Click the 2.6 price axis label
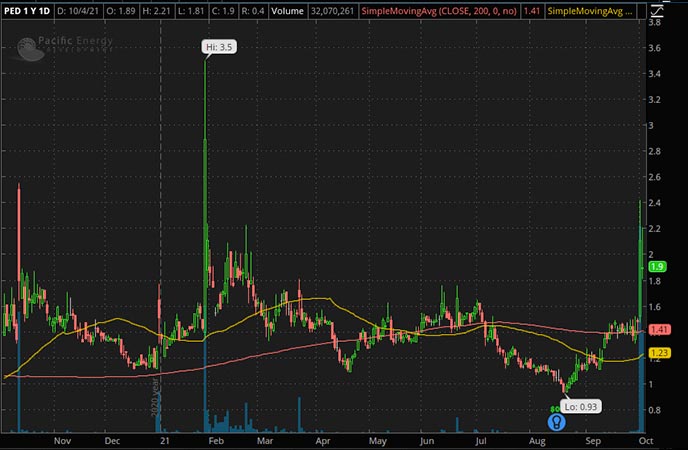 coord(655,177)
